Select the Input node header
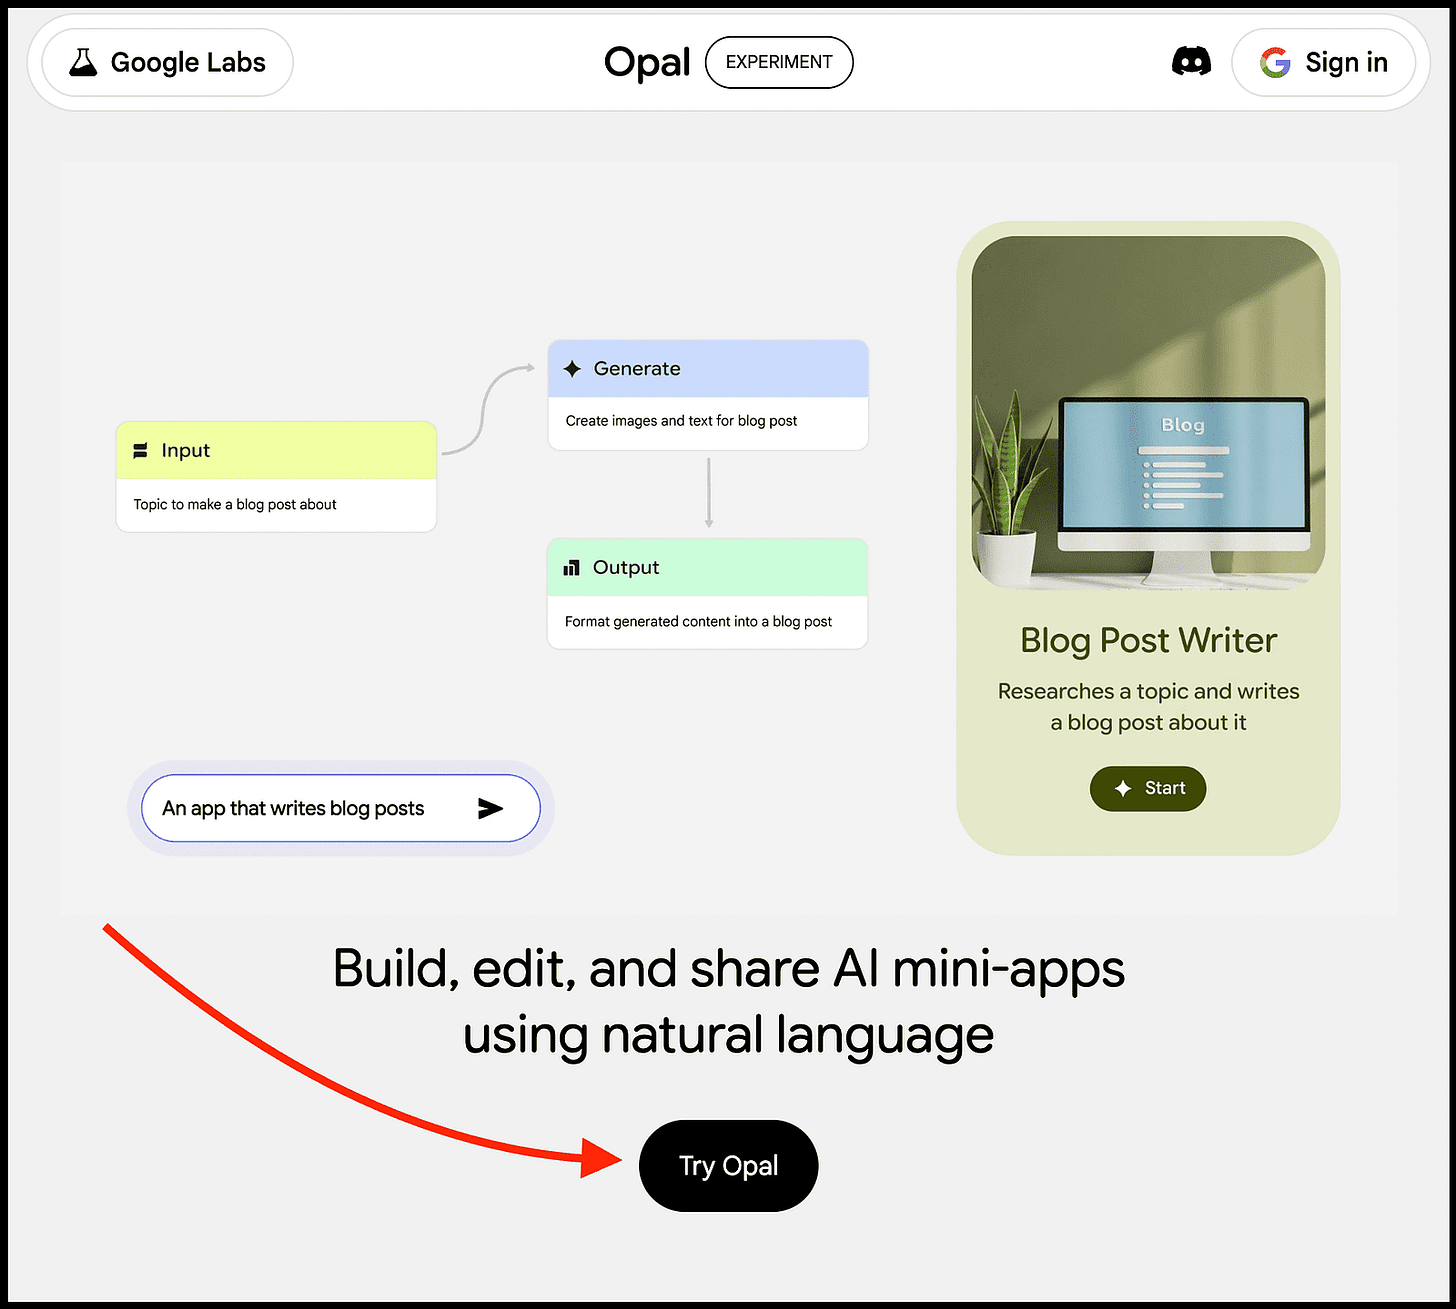This screenshot has width=1456, height=1309. pos(276,450)
